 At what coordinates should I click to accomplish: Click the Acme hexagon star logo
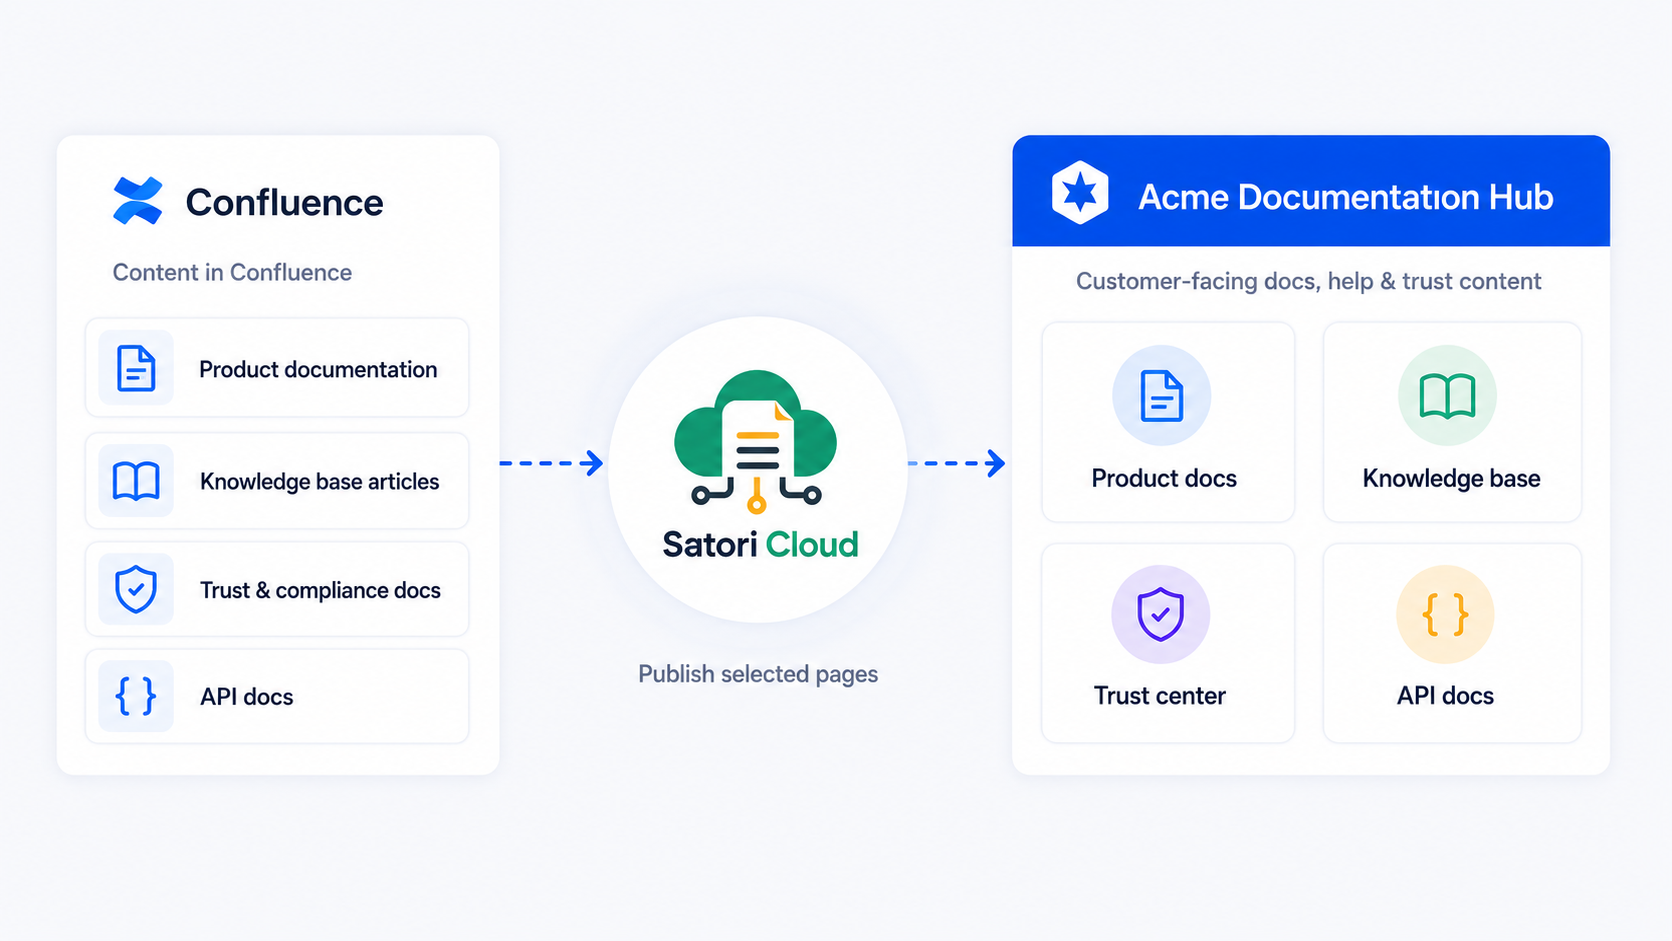(1080, 192)
